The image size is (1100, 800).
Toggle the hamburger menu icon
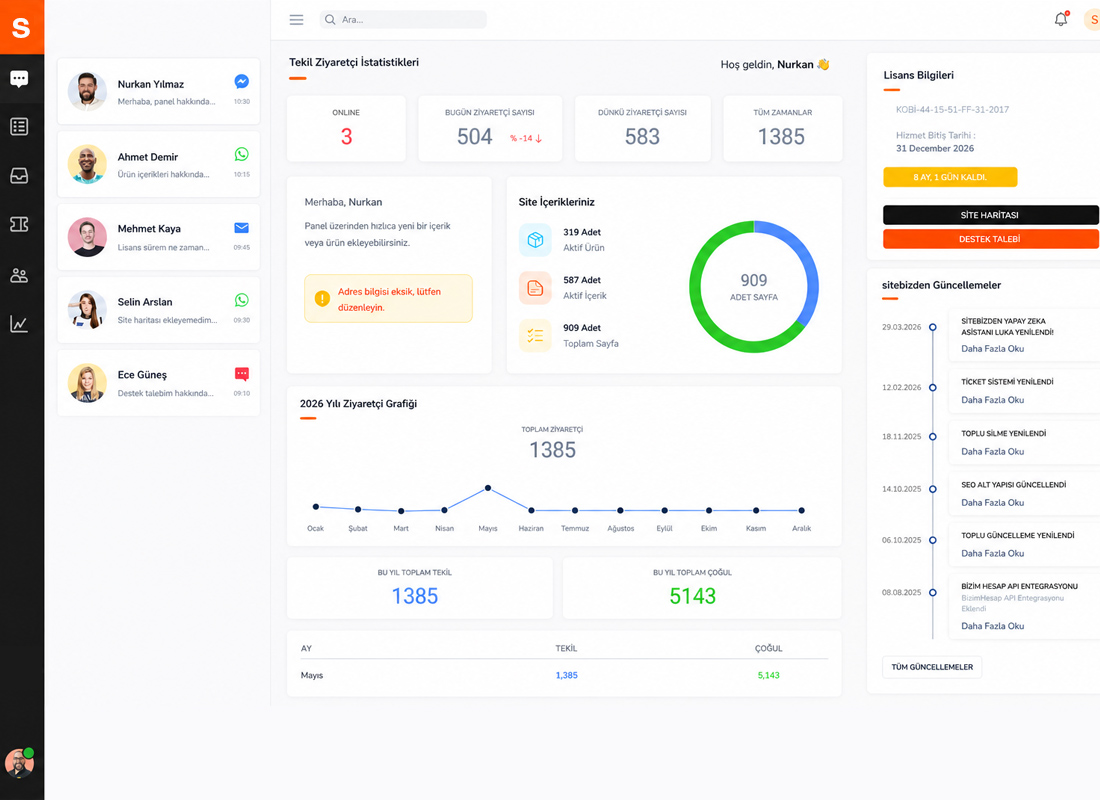pos(297,20)
